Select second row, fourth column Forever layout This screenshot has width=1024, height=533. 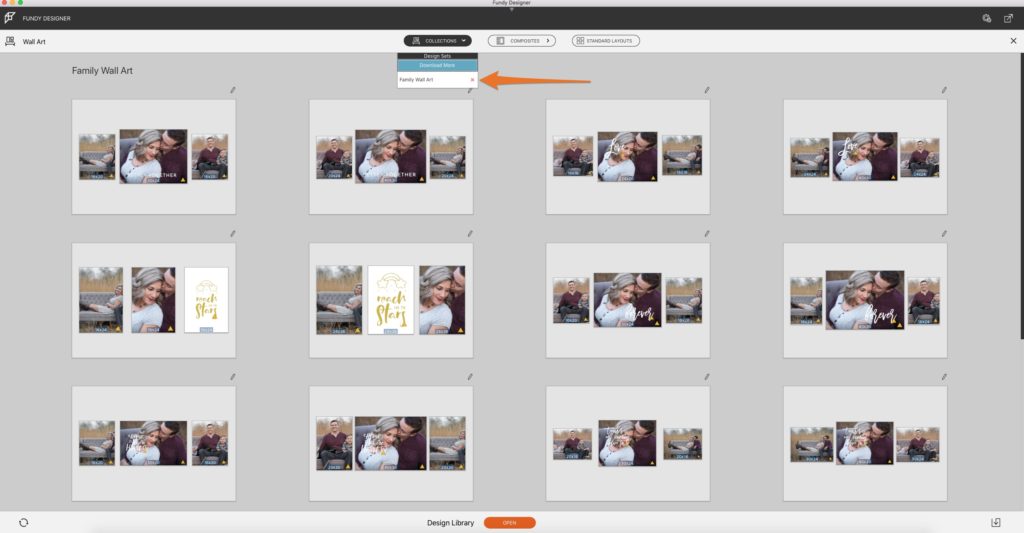pyautogui.click(x=865, y=300)
